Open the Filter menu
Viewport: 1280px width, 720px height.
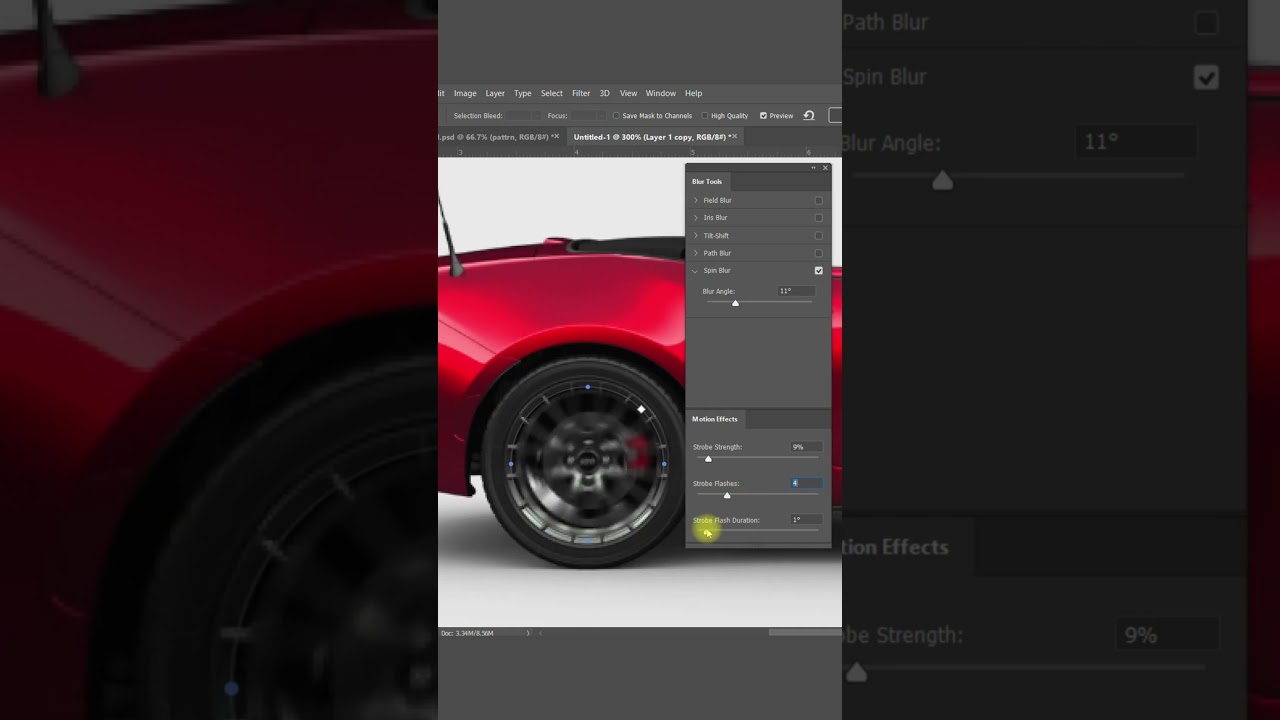581,93
